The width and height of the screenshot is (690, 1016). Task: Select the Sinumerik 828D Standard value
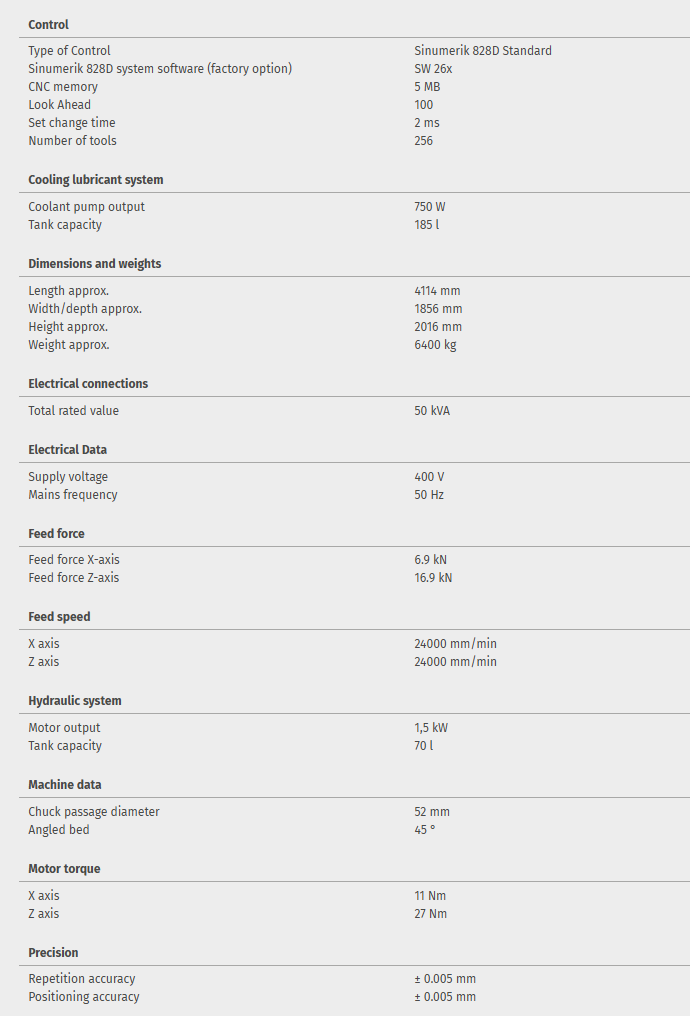pos(483,51)
